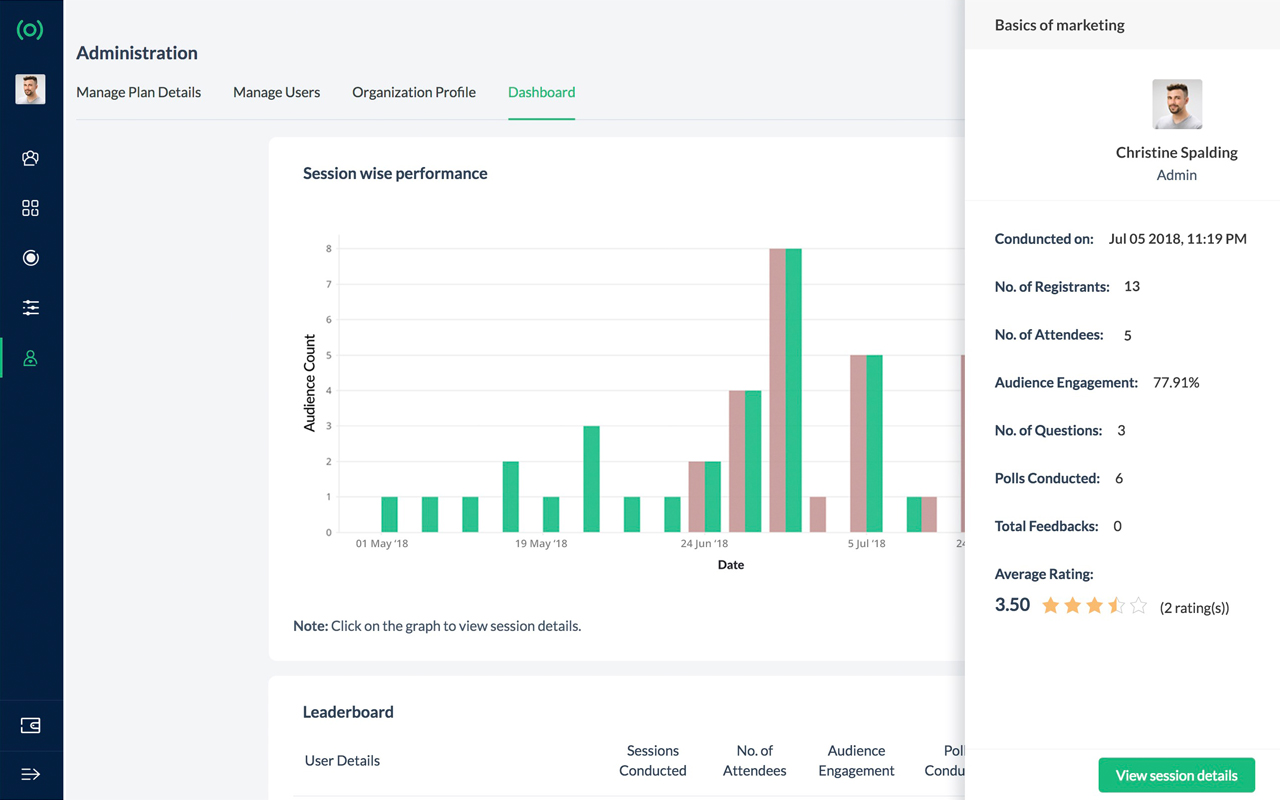1280x800 pixels.
Task: Open the audience group sidebar icon
Action: click(x=30, y=158)
